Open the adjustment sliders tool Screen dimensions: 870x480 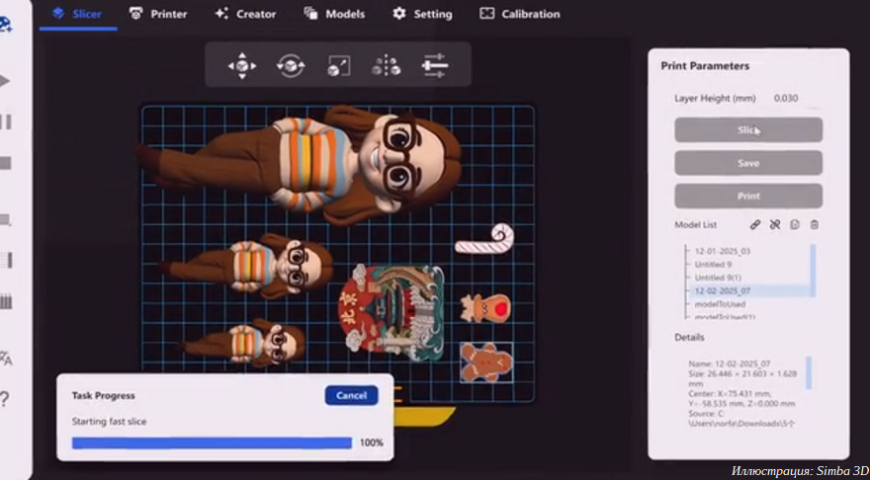(434, 65)
